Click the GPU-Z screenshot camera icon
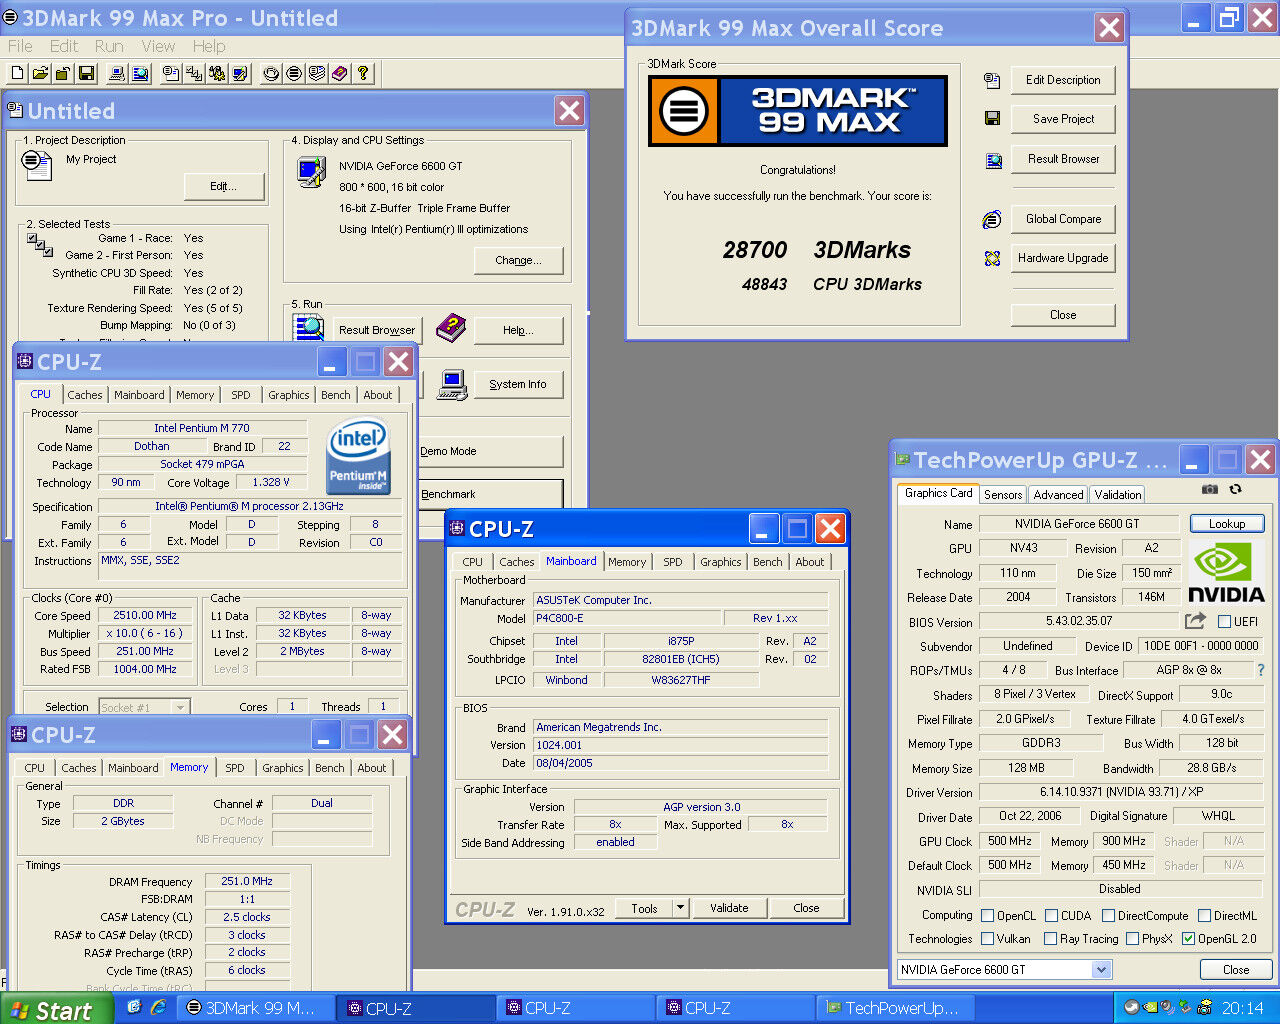The image size is (1280, 1024). 1210,489
